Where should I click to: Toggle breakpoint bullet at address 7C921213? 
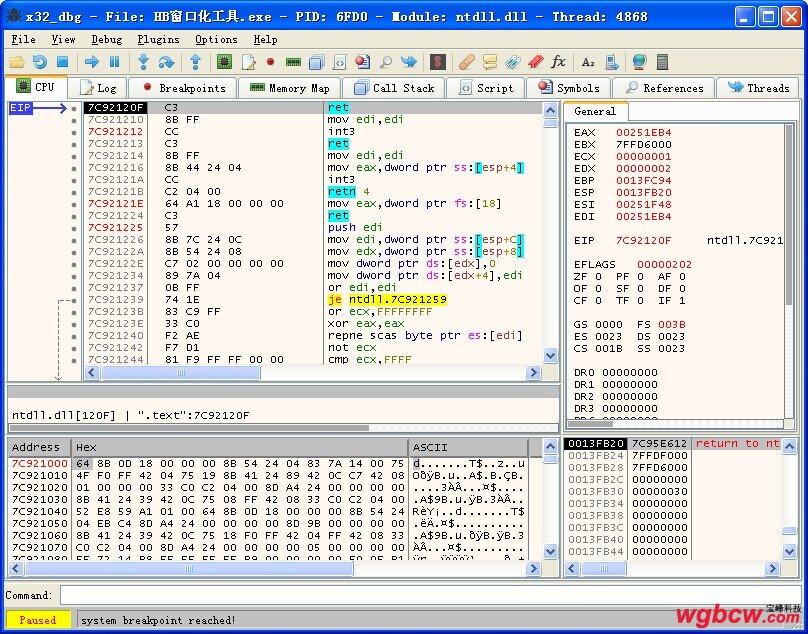point(74,144)
